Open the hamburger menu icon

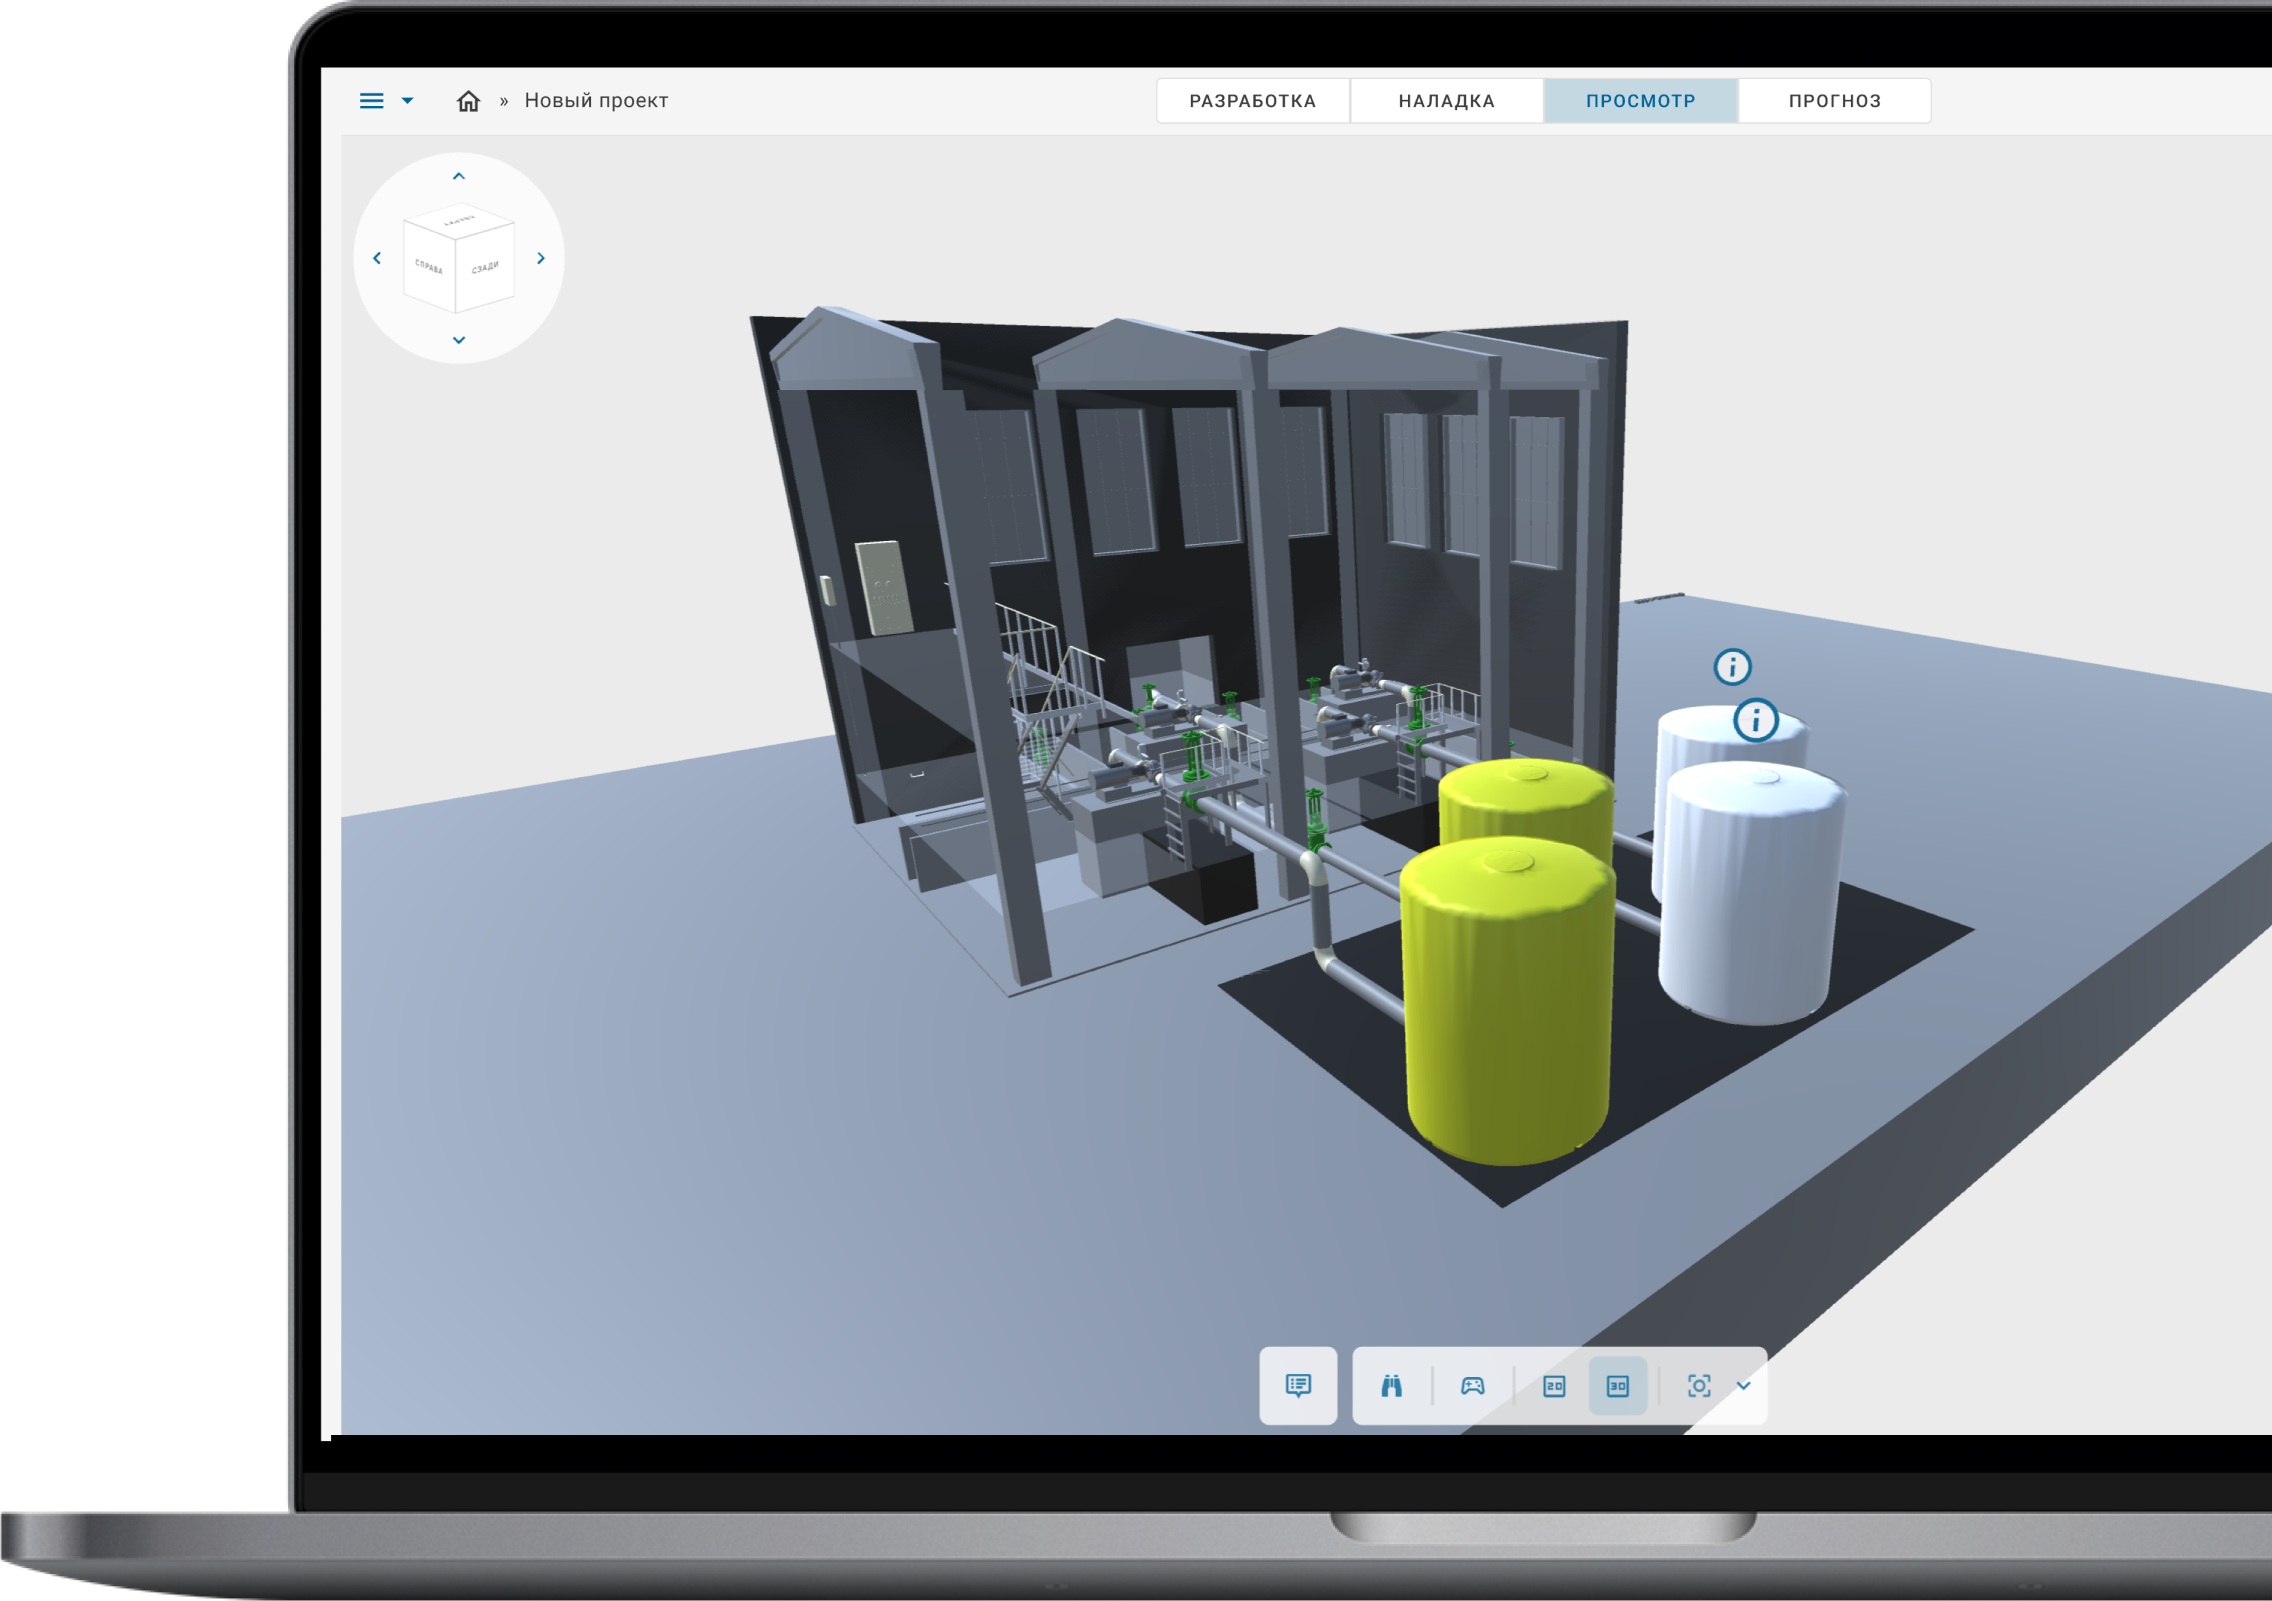tap(371, 101)
